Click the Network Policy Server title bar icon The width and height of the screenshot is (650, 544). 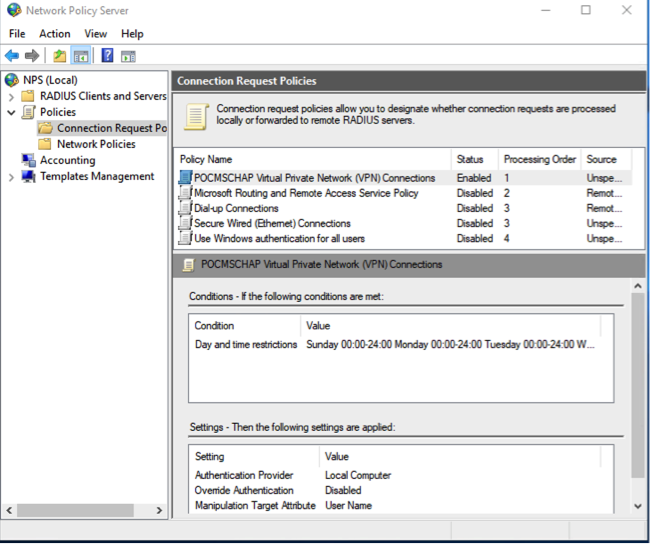coord(14,10)
